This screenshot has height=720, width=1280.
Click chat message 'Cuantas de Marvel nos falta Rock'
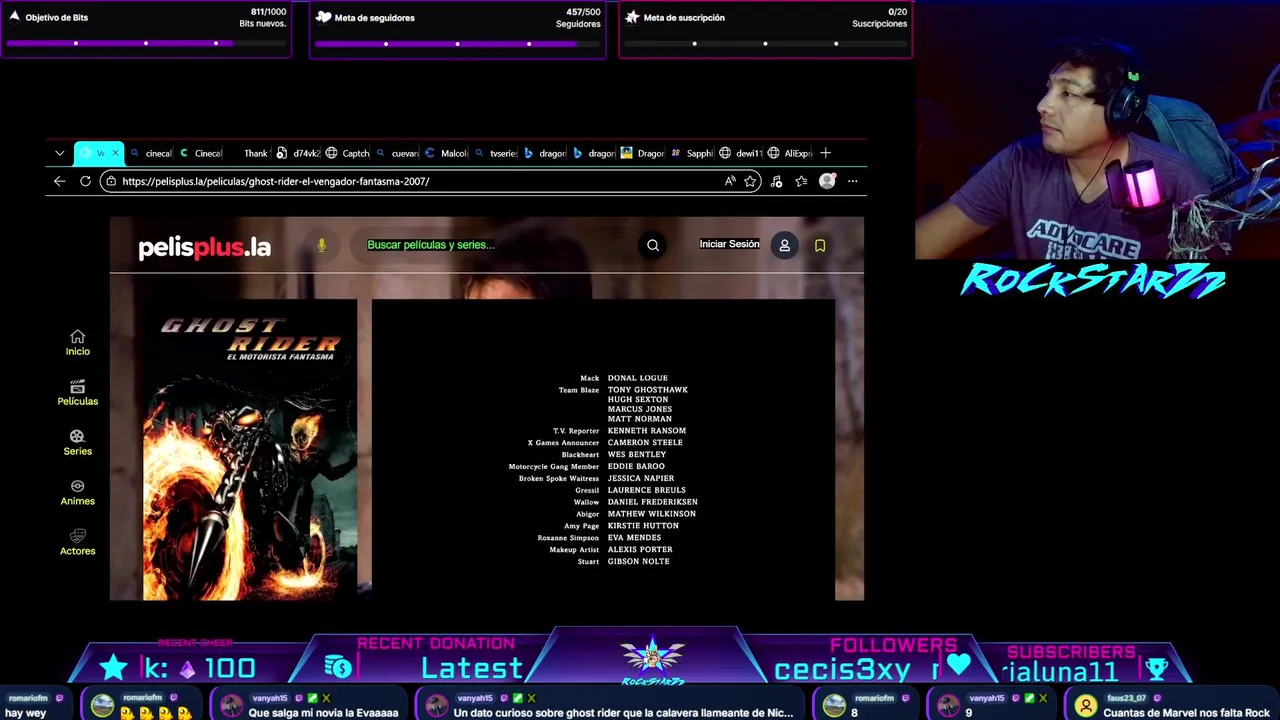pos(1186,713)
